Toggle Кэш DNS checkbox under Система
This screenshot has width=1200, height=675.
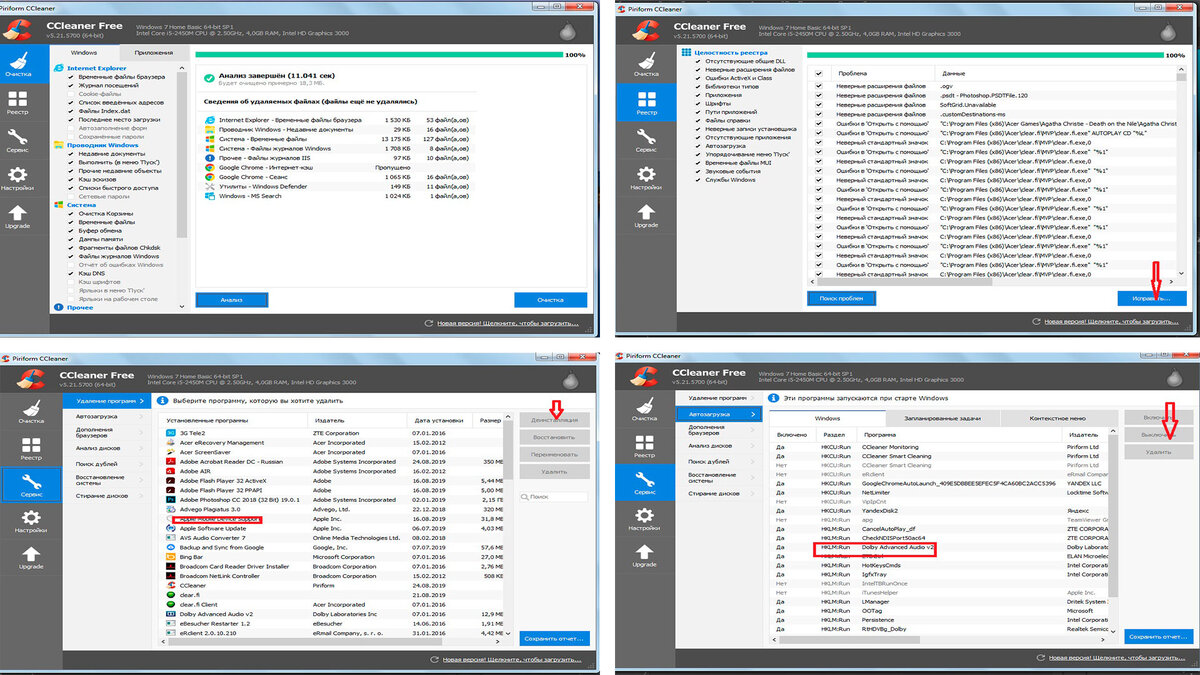(70, 273)
